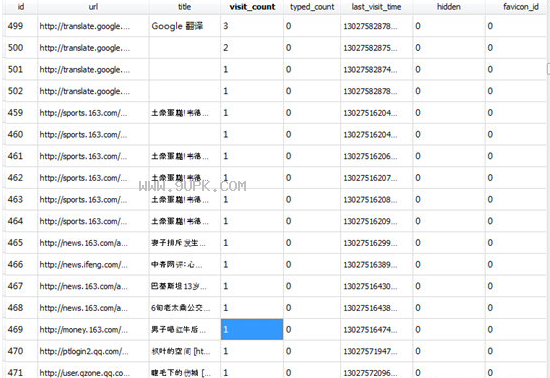Screen dimensions: 550x378
Task: Select visit_count value 3 in row 499
Action: (252, 26)
